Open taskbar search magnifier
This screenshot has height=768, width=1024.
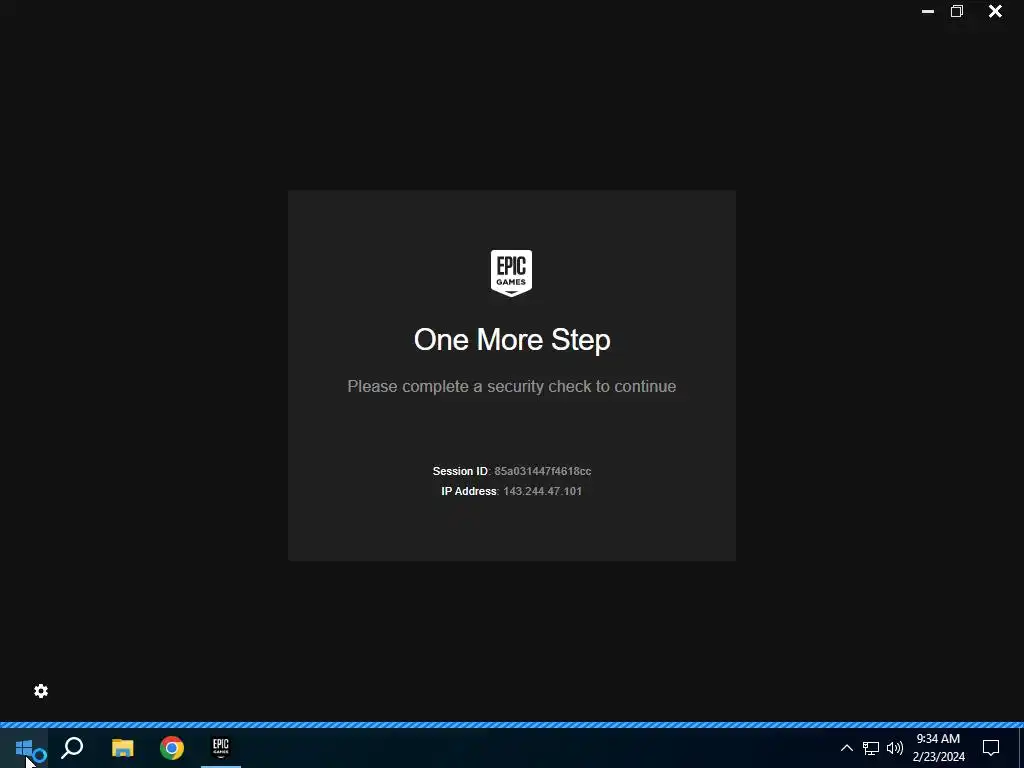pos(72,748)
